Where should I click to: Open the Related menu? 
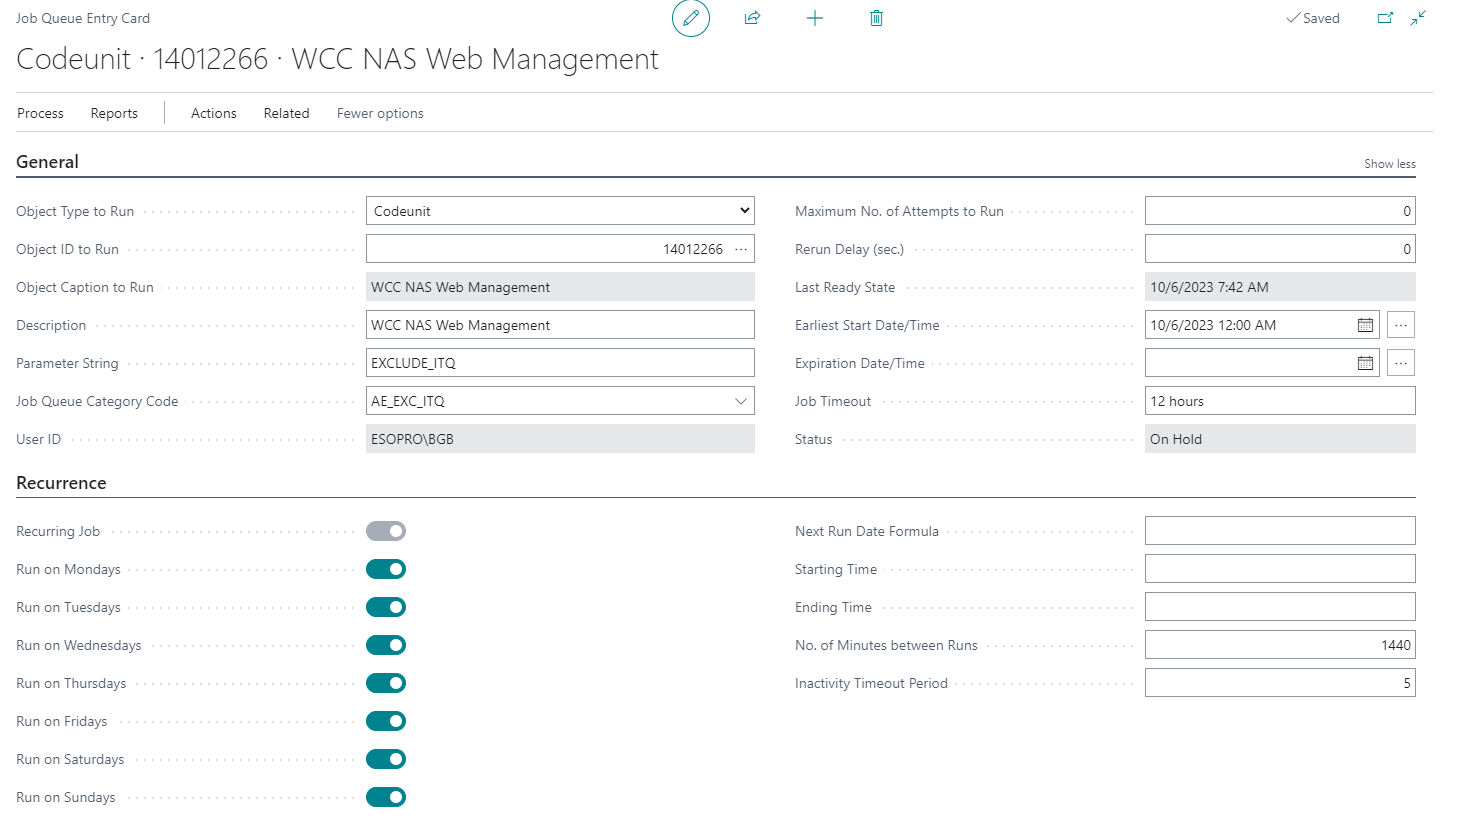click(x=286, y=113)
